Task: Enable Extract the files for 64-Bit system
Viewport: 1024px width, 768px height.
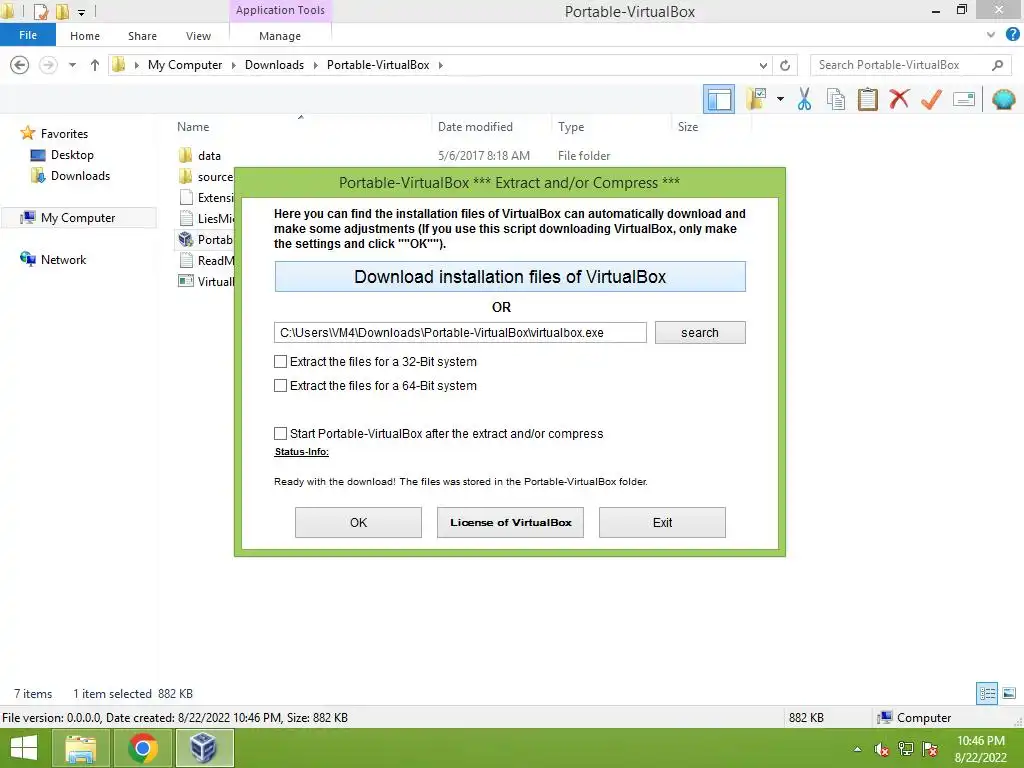Action: (x=280, y=385)
